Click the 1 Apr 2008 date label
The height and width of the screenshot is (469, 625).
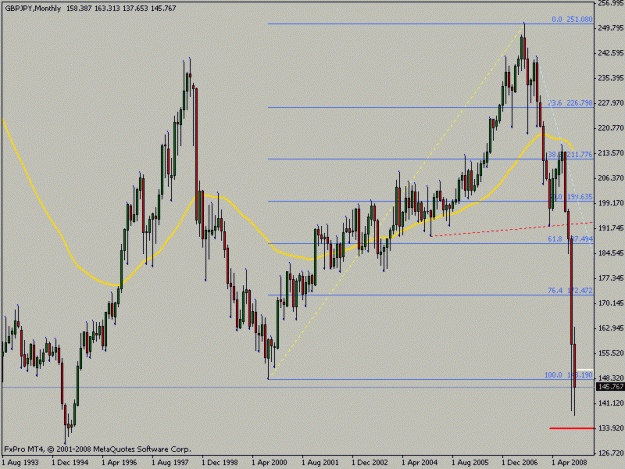click(x=569, y=462)
